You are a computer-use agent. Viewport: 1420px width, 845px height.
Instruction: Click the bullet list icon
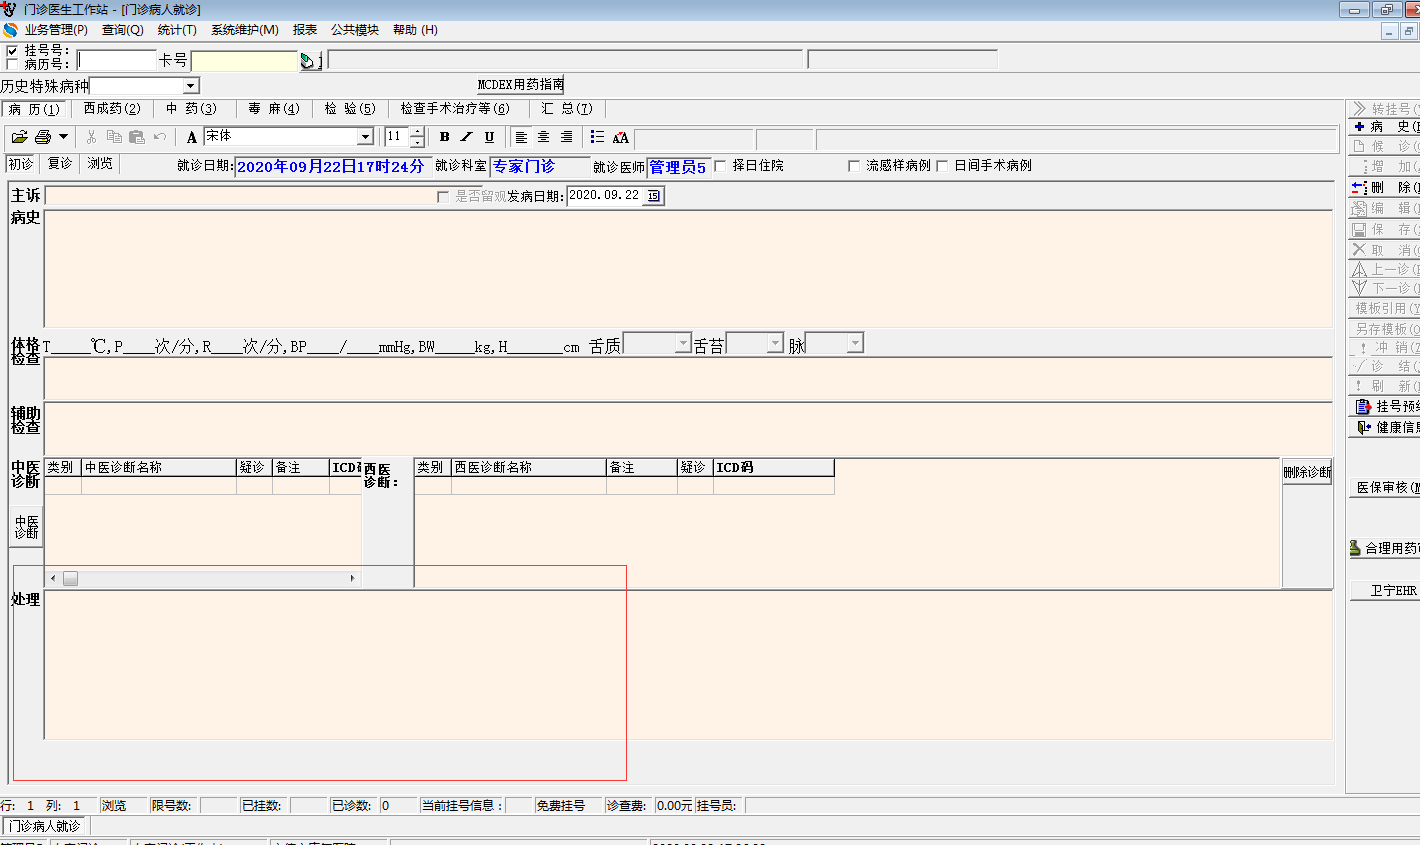(597, 137)
